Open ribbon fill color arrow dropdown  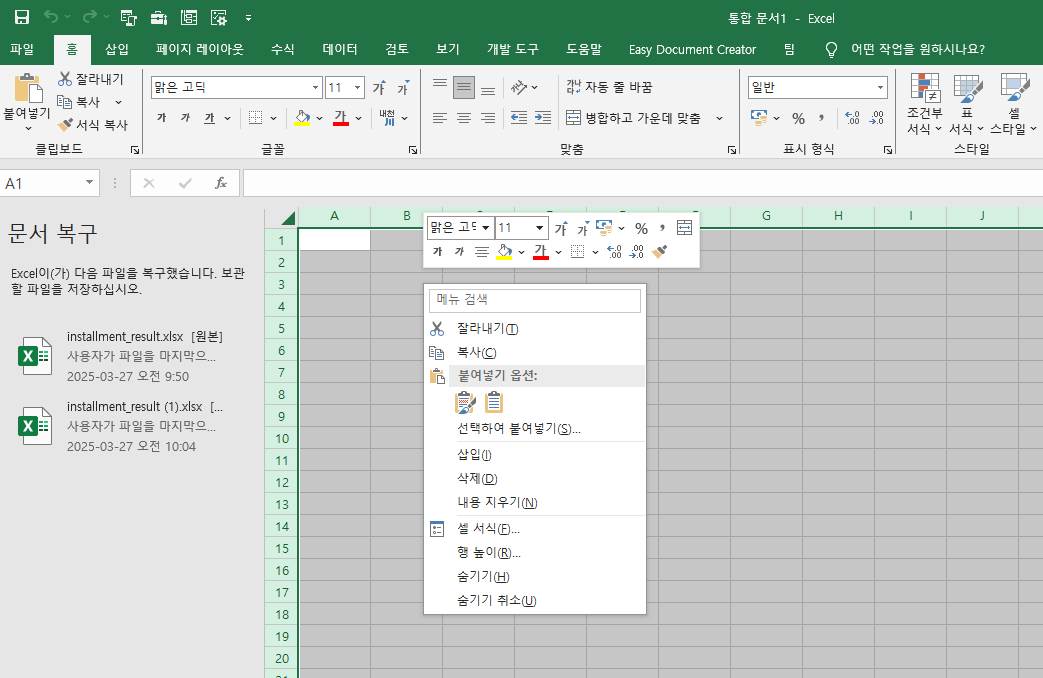pos(319,118)
